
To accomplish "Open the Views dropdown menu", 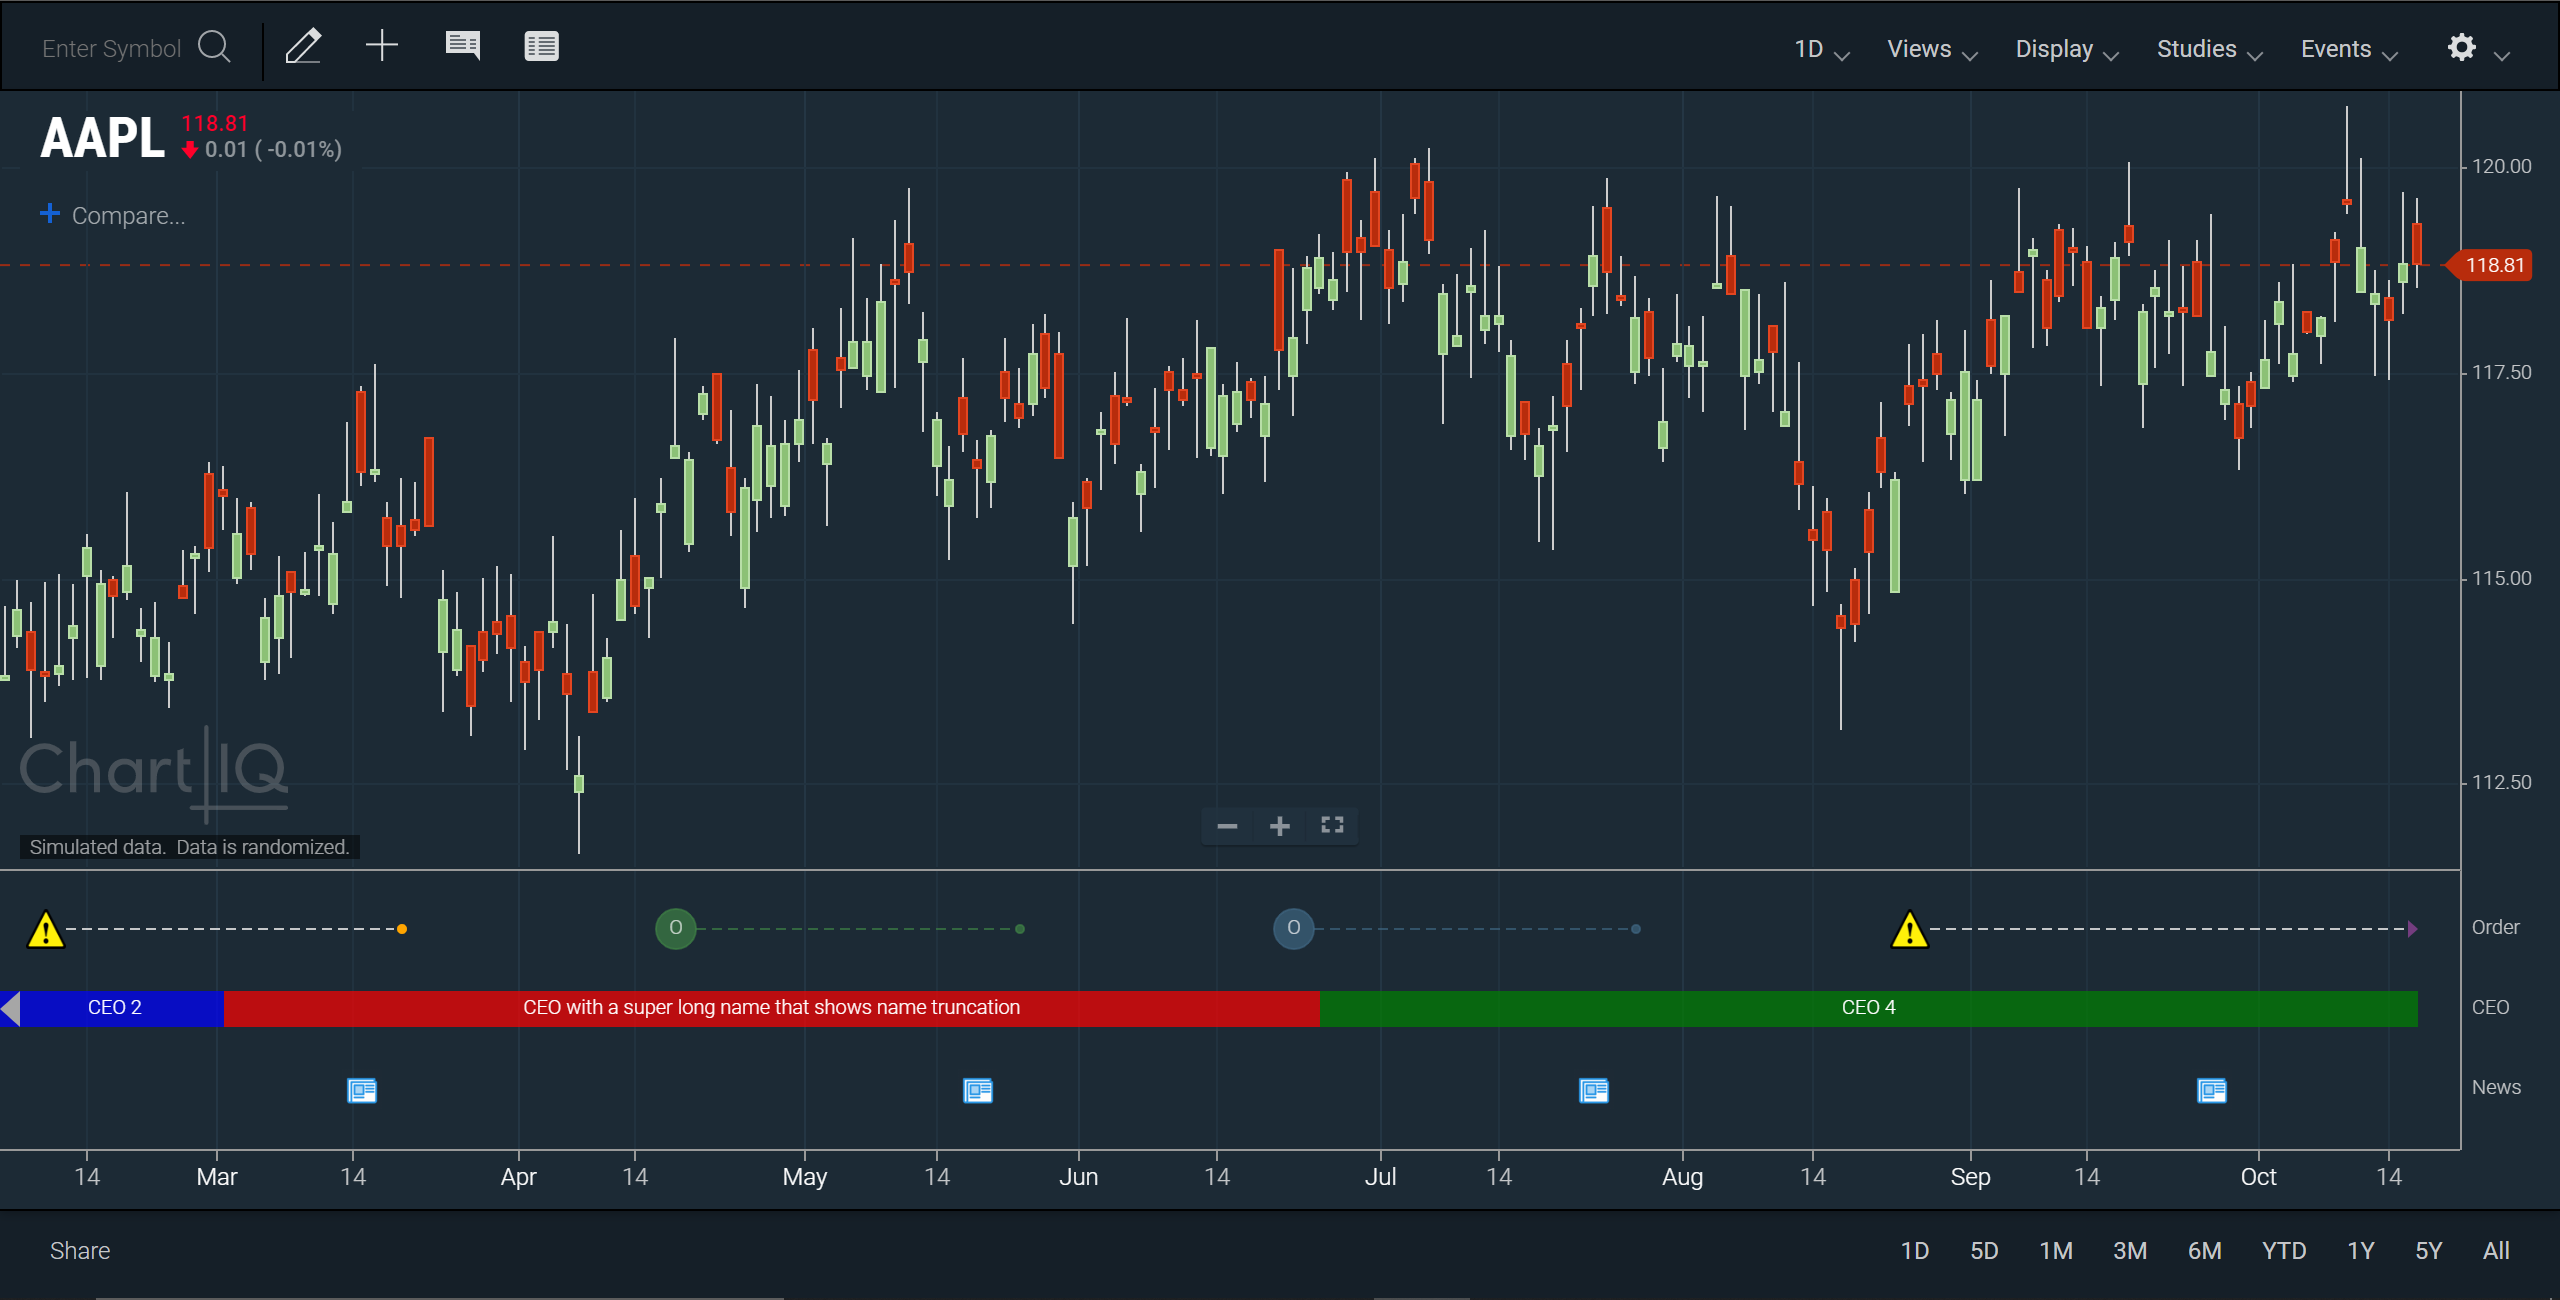I will tap(1932, 49).
